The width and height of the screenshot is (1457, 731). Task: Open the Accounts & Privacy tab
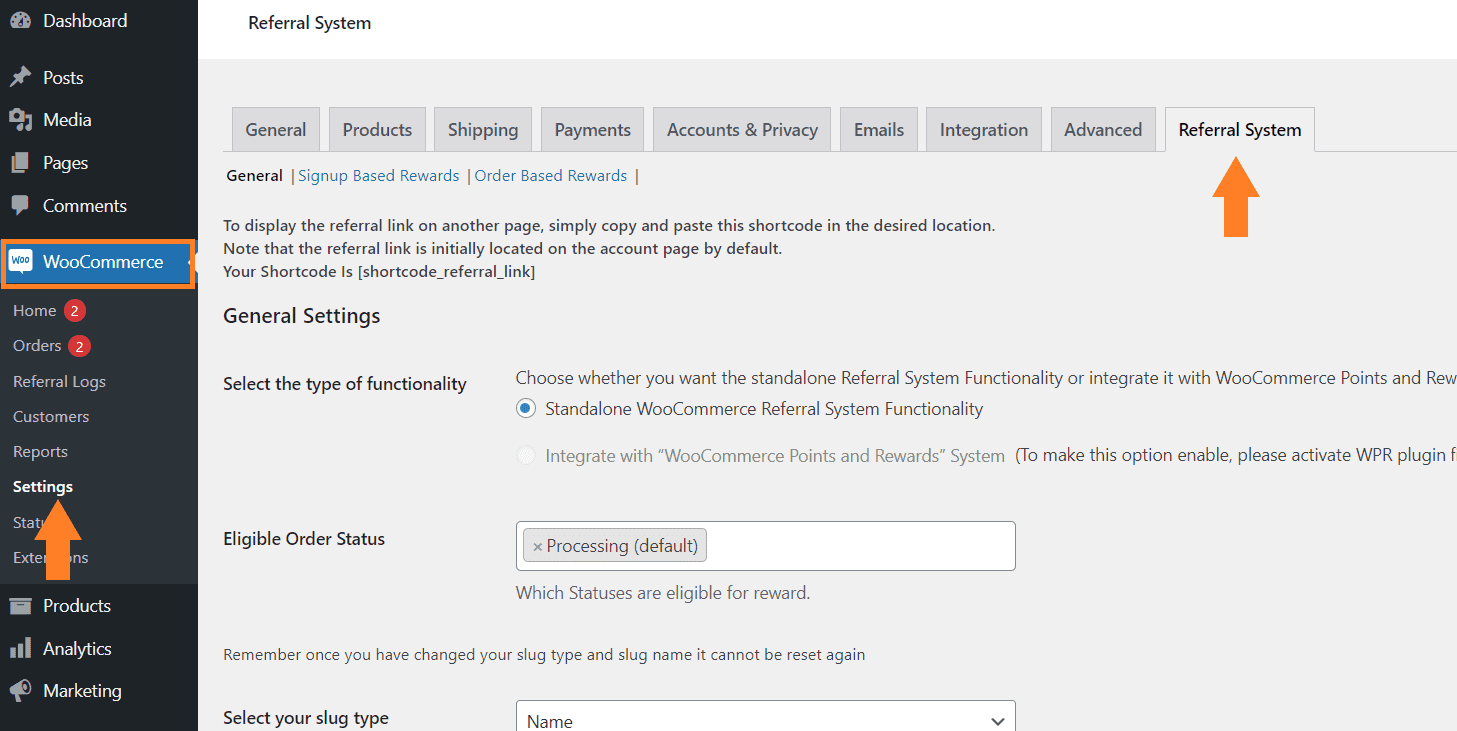pos(742,130)
